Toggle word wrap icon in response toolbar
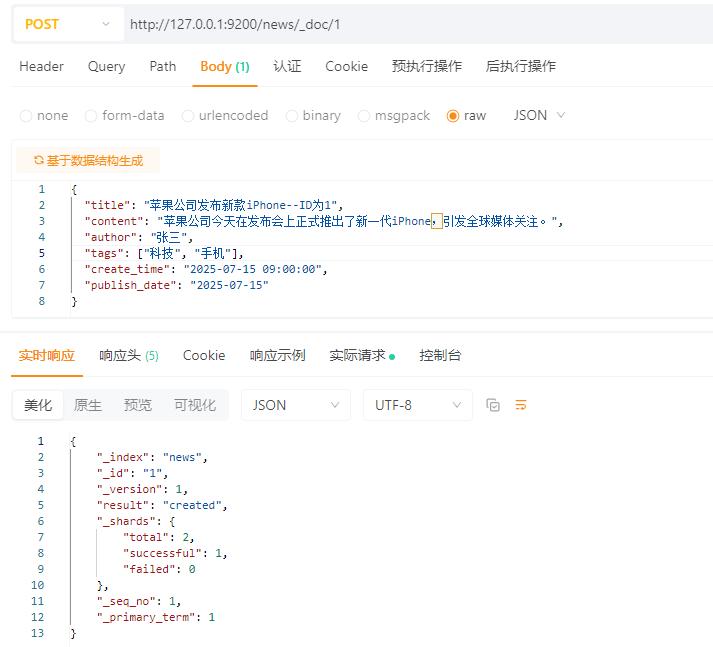This screenshot has height=647, width=713. [521, 405]
